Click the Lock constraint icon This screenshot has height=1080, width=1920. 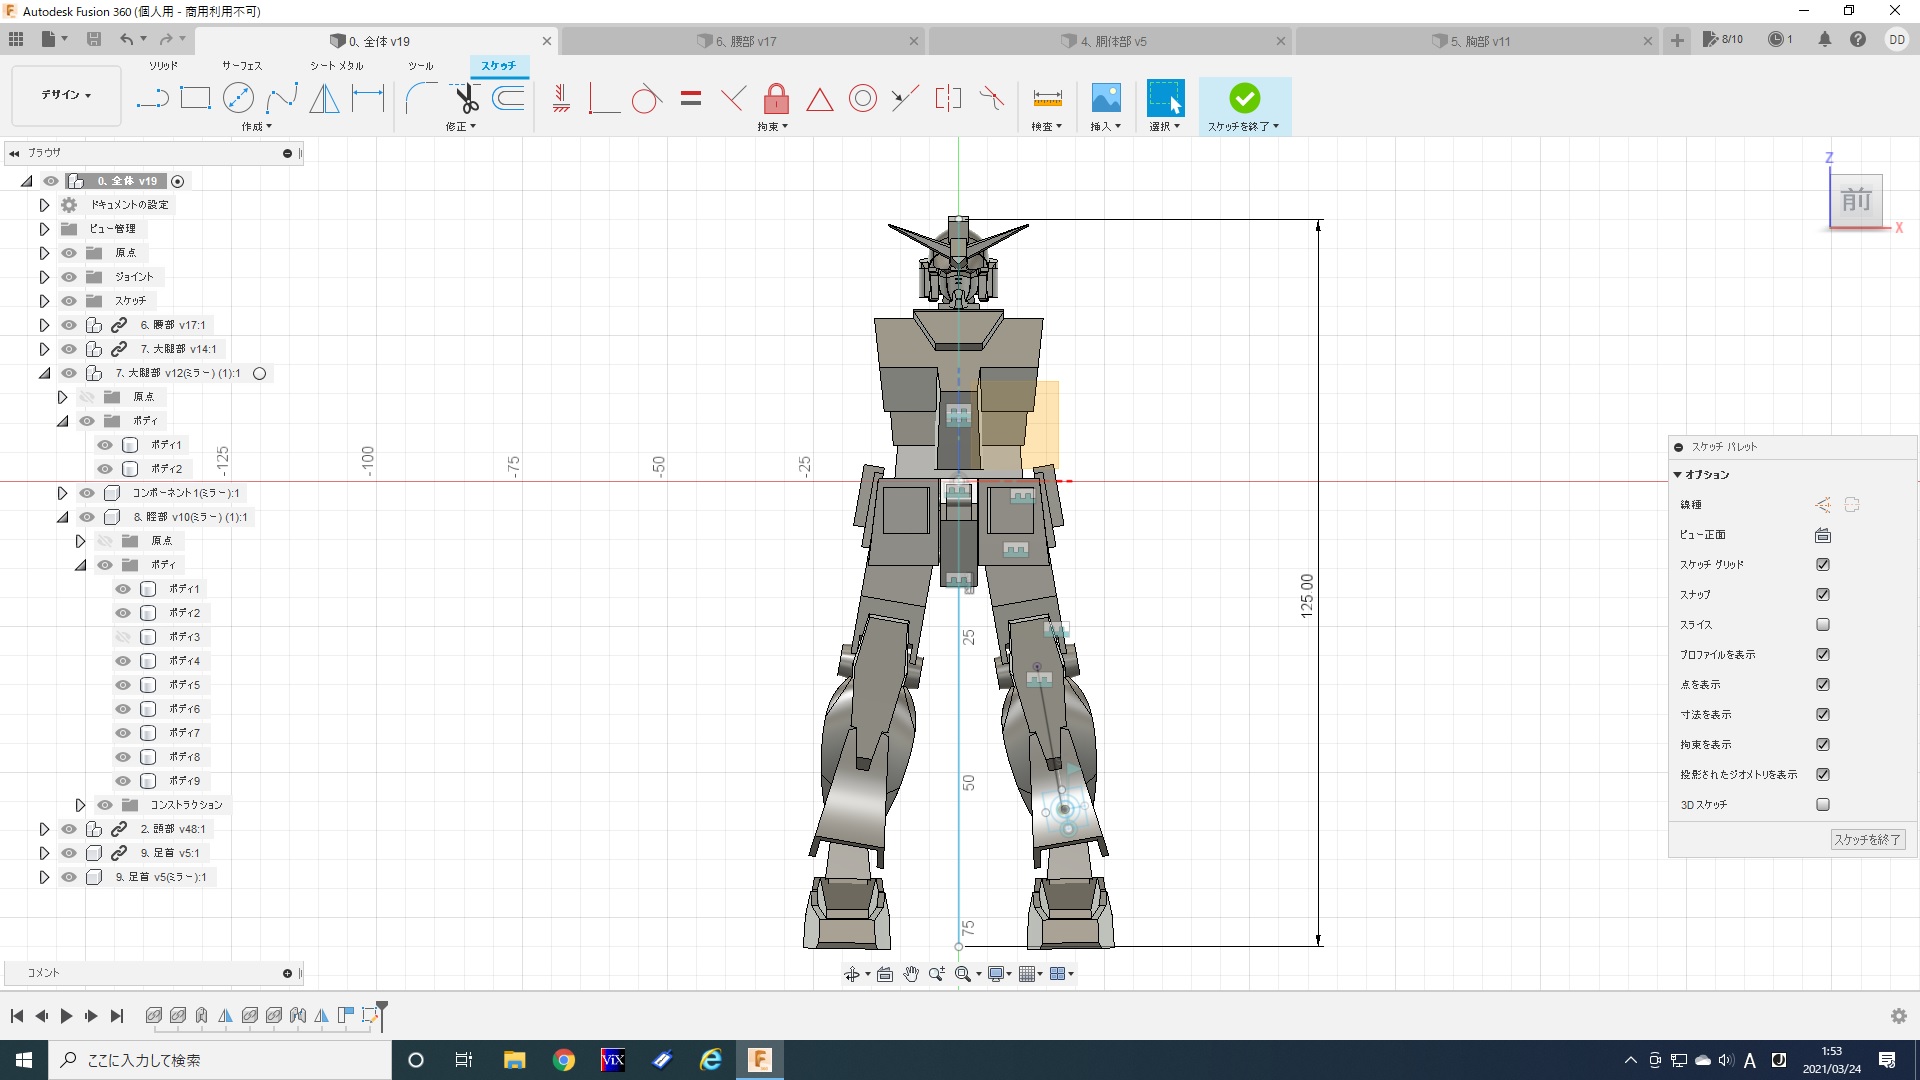coord(776,98)
